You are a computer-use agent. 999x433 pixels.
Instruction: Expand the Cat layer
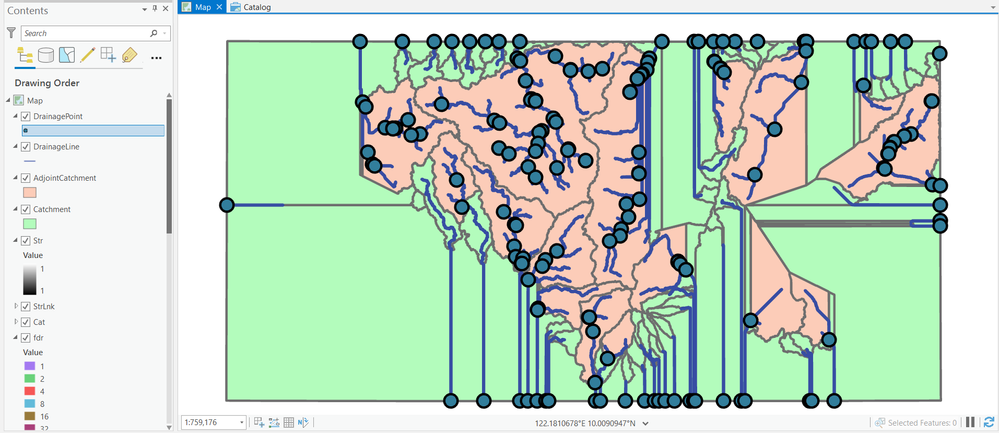coord(16,322)
